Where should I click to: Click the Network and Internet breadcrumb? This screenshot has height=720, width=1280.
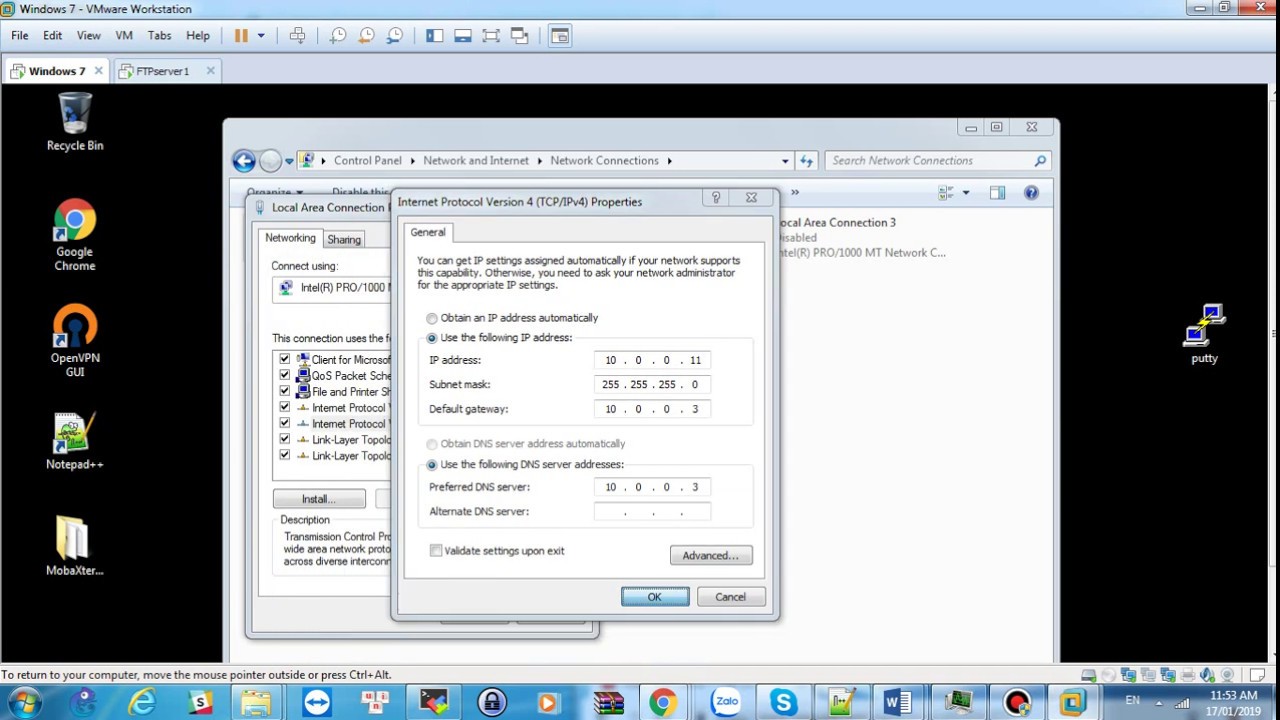tap(476, 160)
